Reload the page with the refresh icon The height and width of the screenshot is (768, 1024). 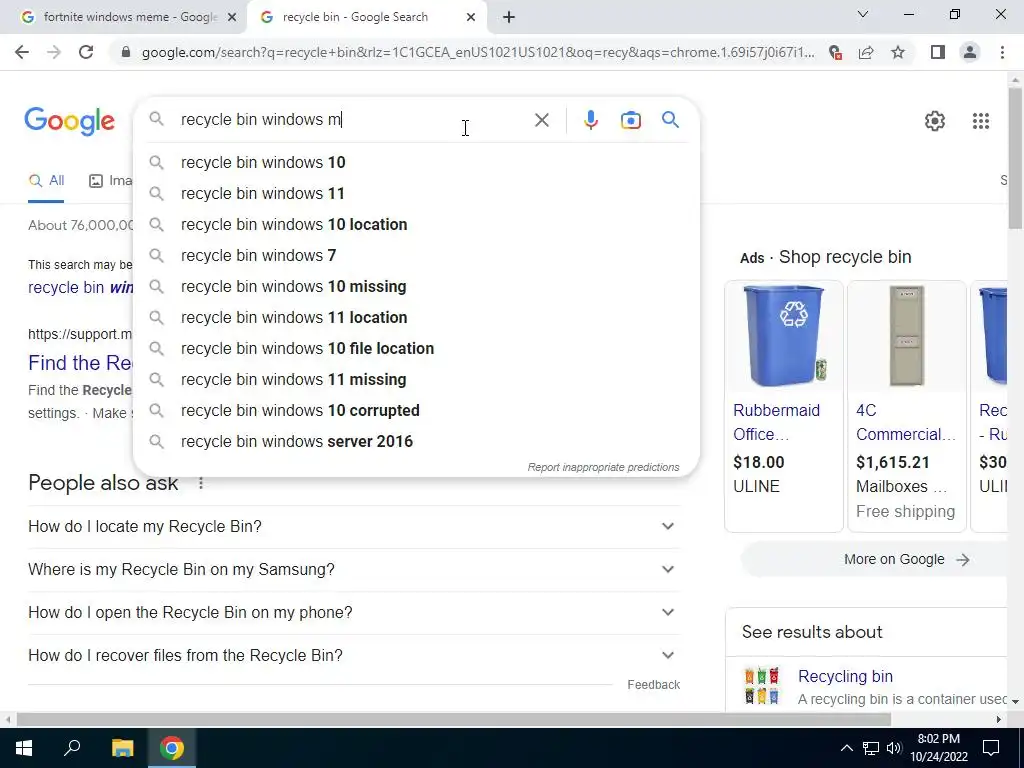click(86, 52)
